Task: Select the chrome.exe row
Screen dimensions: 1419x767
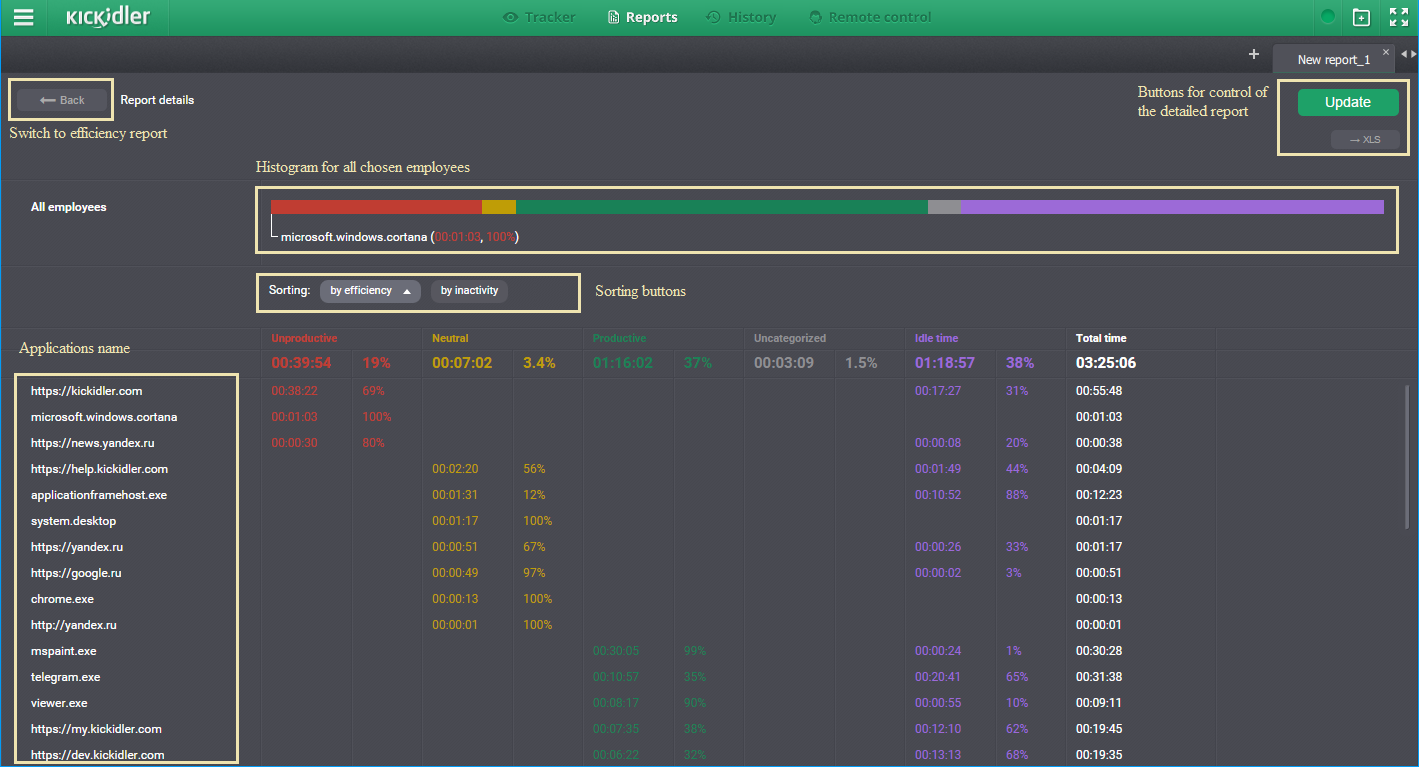Action: point(62,599)
